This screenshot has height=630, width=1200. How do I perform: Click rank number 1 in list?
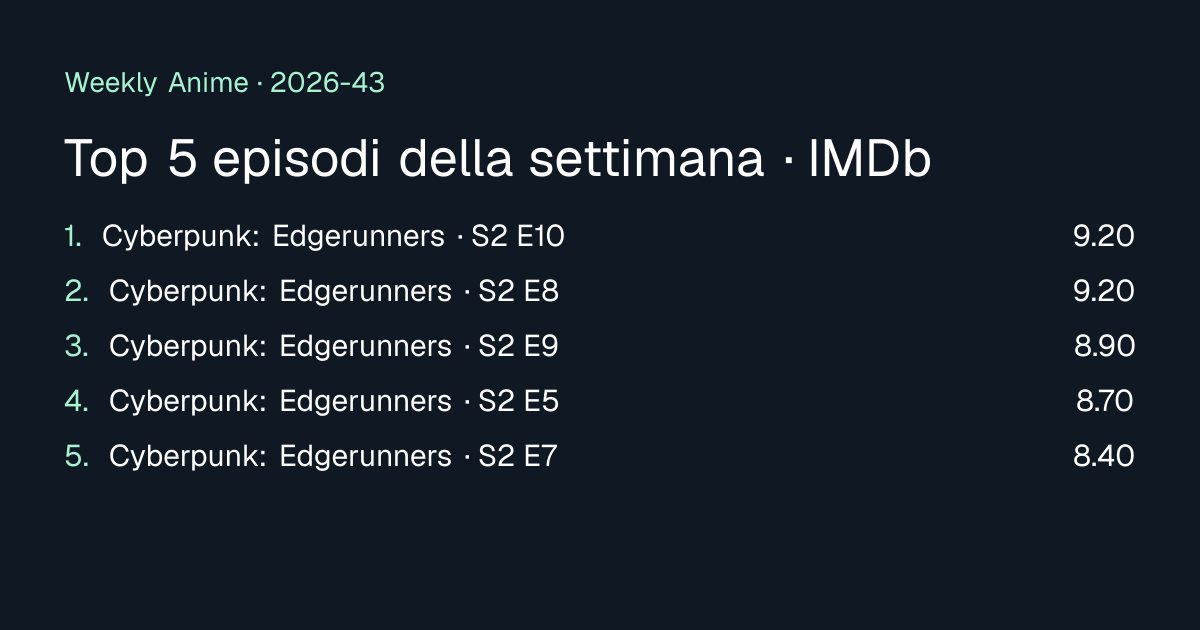pos(73,237)
